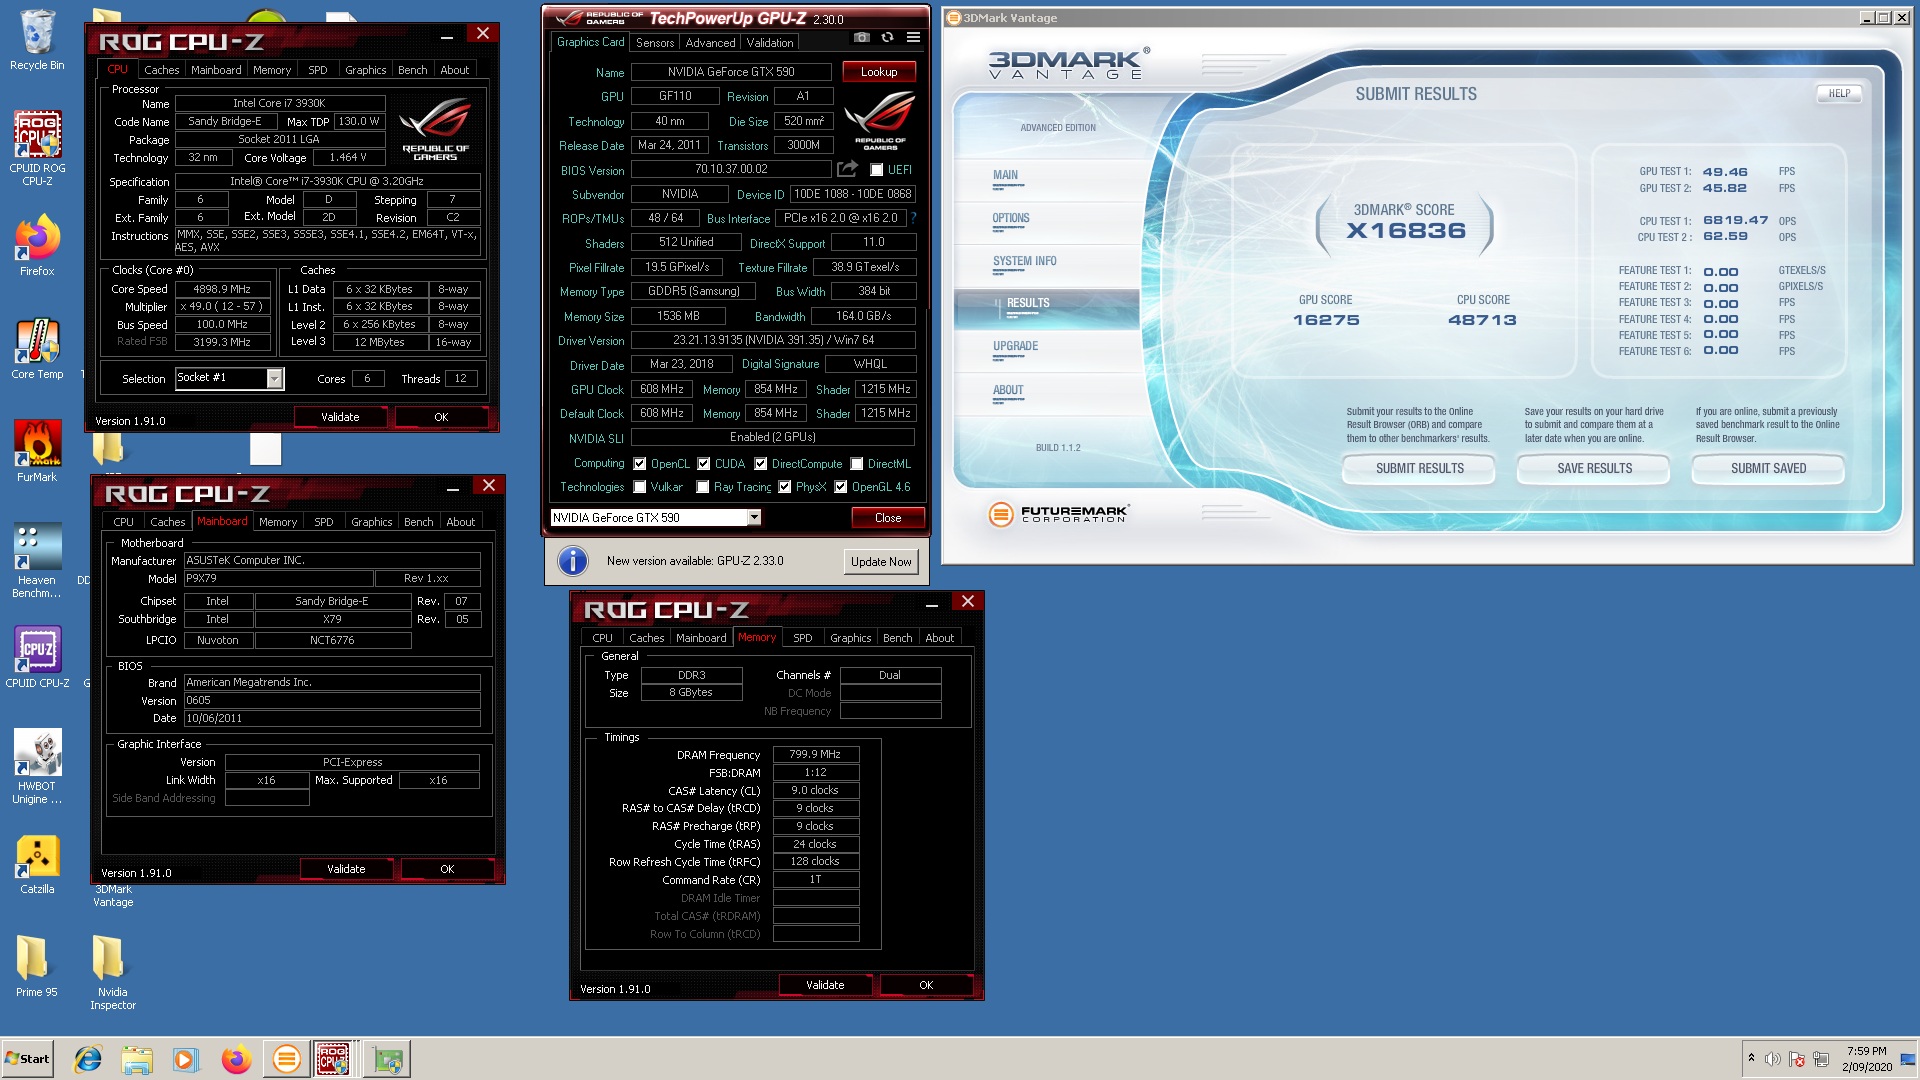This screenshot has height=1080, width=1920.
Task: Select SYSTEM INFO in 3DMark Vantage sidebar
Action: [x=1024, y=262]
